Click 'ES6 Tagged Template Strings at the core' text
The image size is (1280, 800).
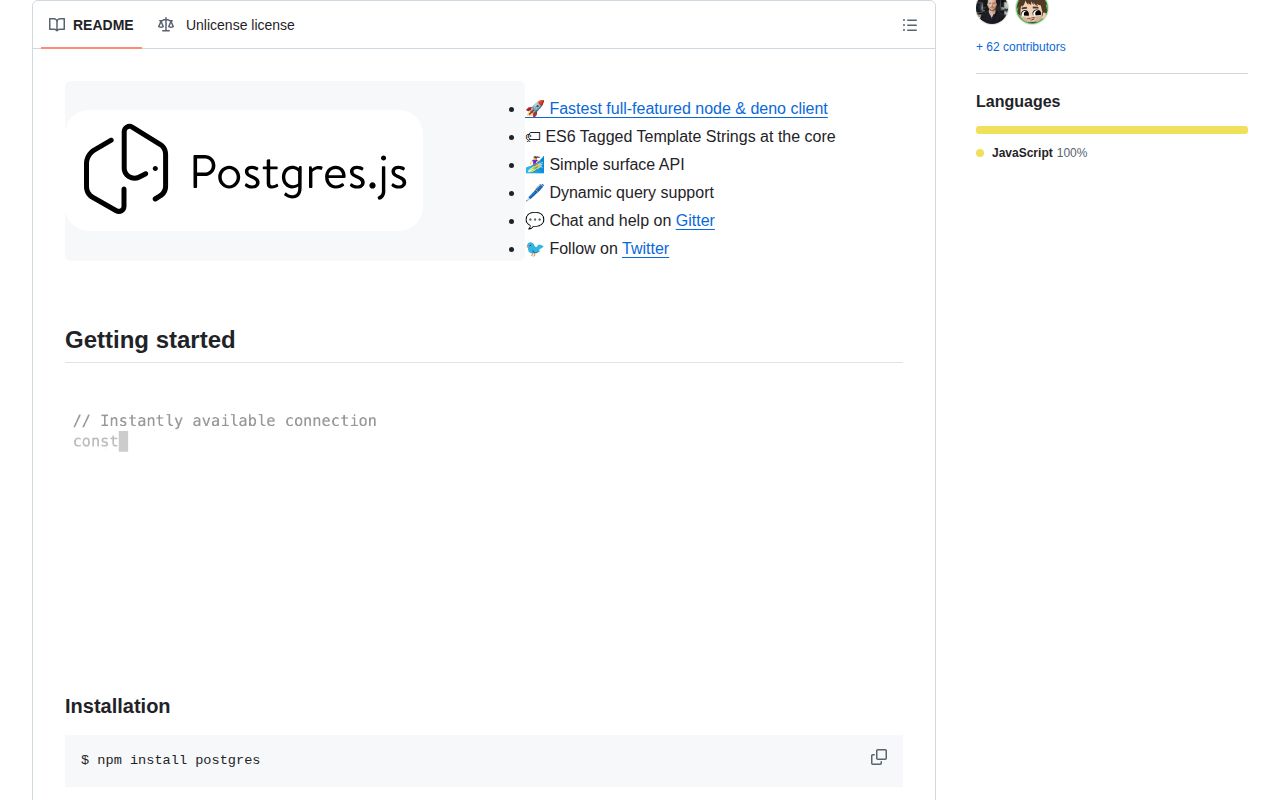(x=690, y=136)
